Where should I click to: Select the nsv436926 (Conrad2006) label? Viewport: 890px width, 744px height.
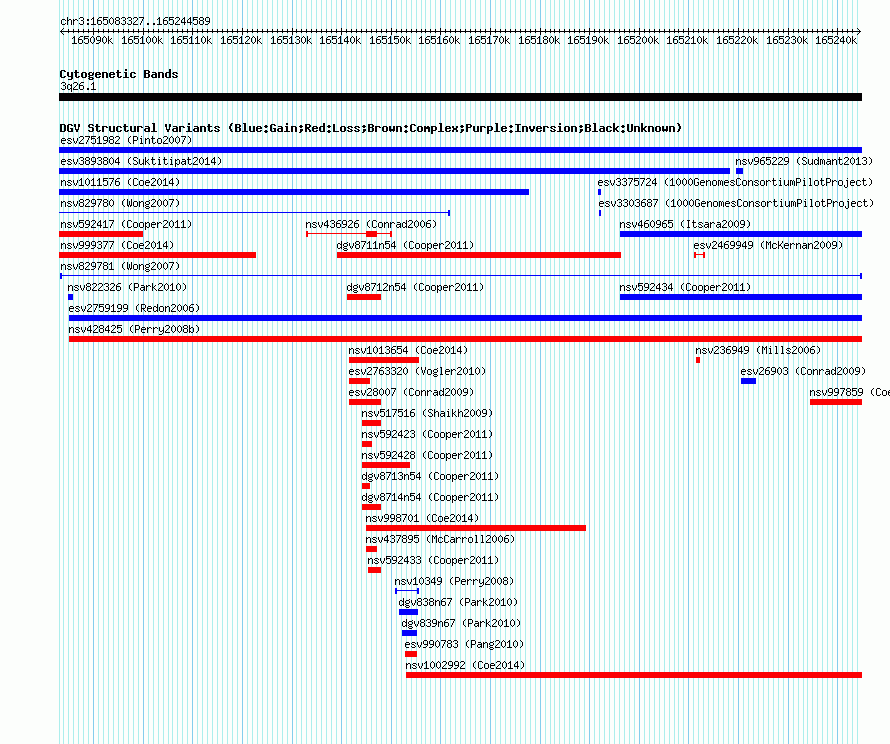[x=371, y=224]
